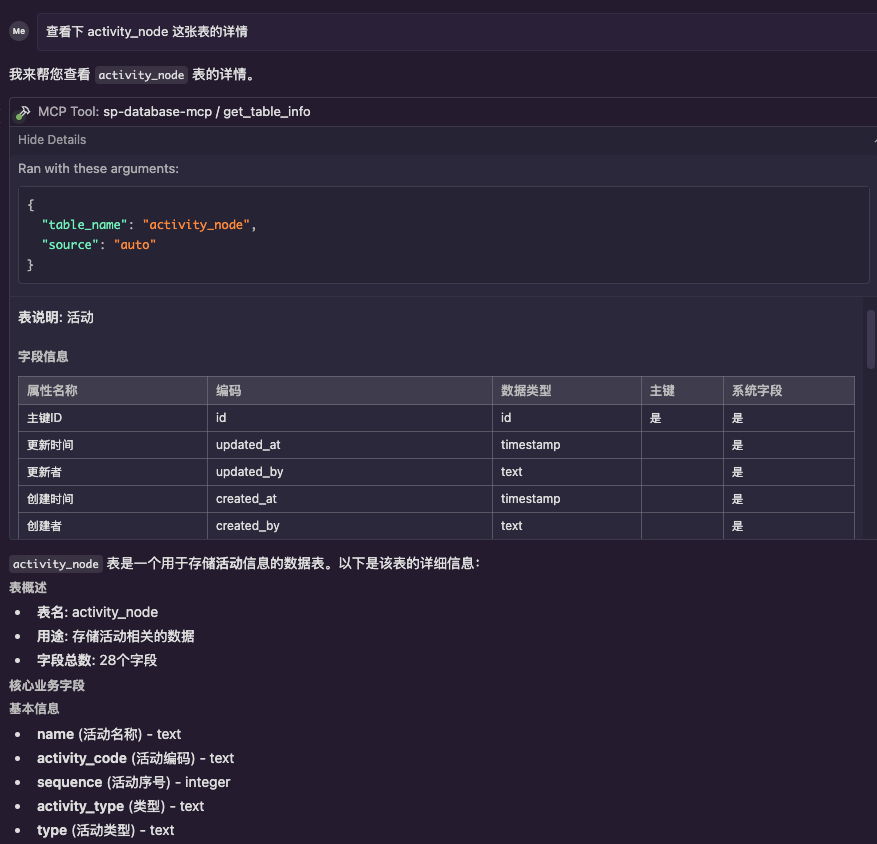Click the "source" key in arguments
The height and width of the screenshot is (844, 877).
[x=70, y=245]
